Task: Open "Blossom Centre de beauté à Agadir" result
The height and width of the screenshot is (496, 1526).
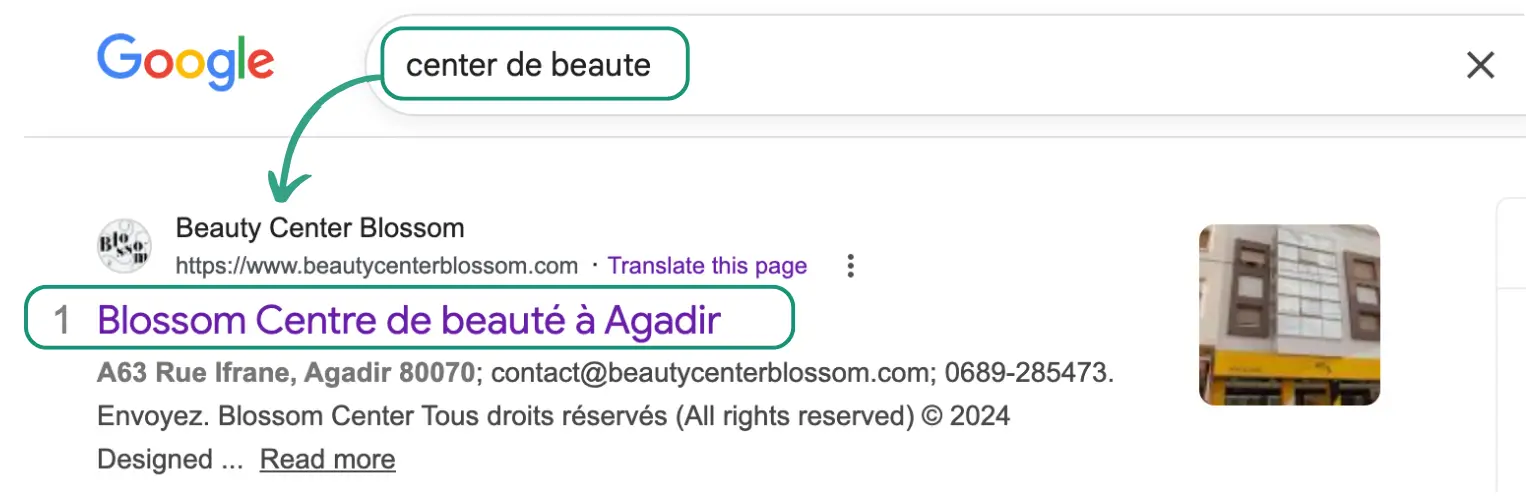Action: [x=409, y=321]
